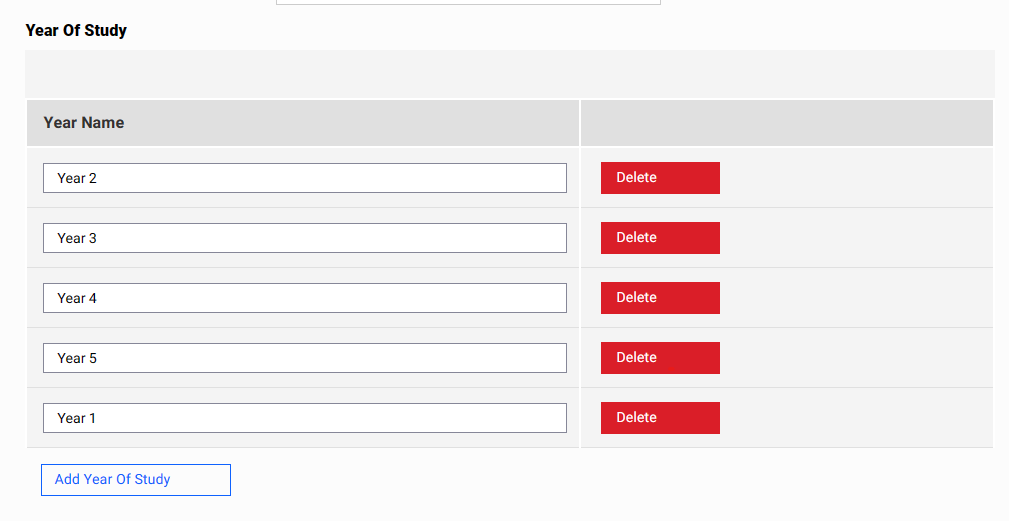The height and width of the screenshot is (521, 1009).
Task: Select the Year 5 name input field
Action: tap(304, 358)
